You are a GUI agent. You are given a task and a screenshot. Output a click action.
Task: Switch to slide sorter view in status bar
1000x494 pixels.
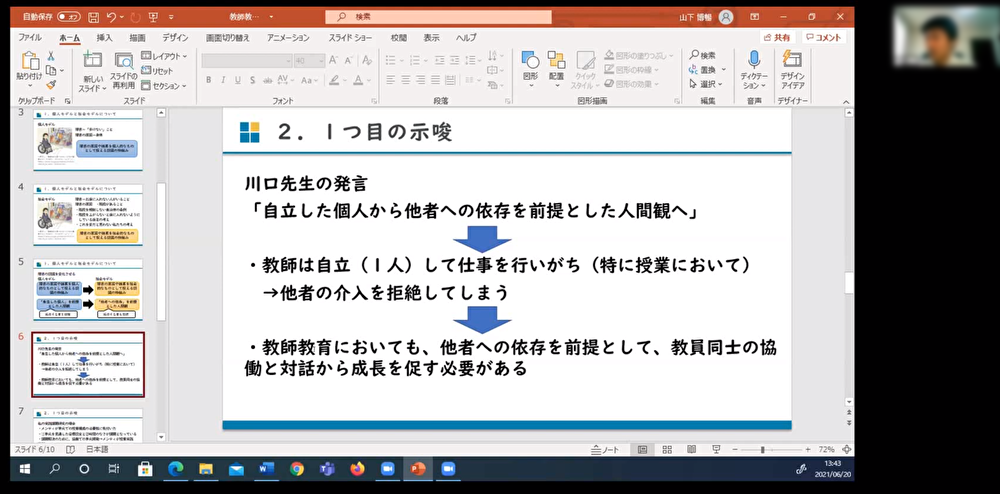pyautogui.click(x=667, y=449)
